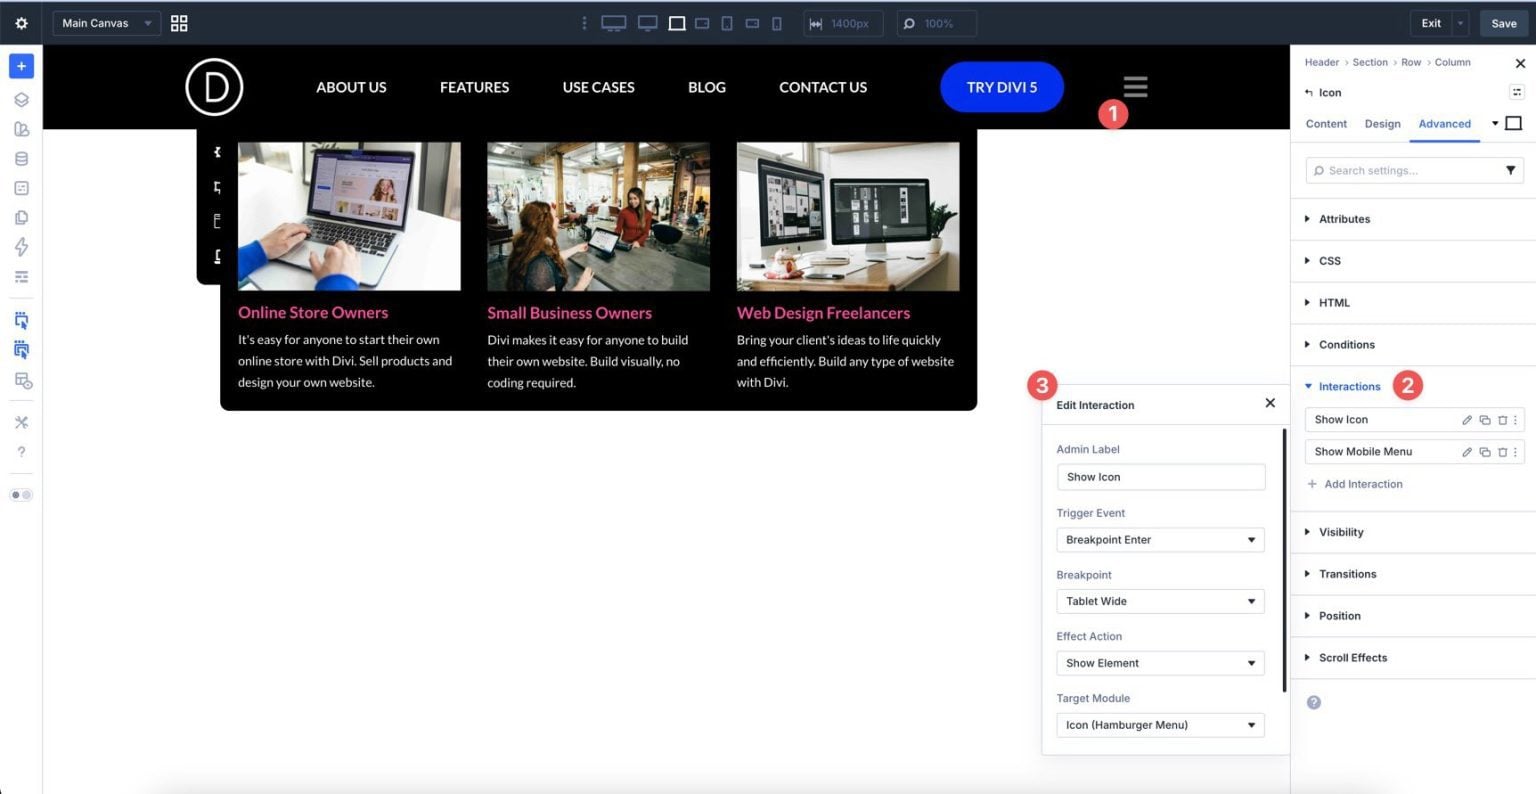
Task: Open the Web Design Freelancers thumbnail
Action: (848, 216)
